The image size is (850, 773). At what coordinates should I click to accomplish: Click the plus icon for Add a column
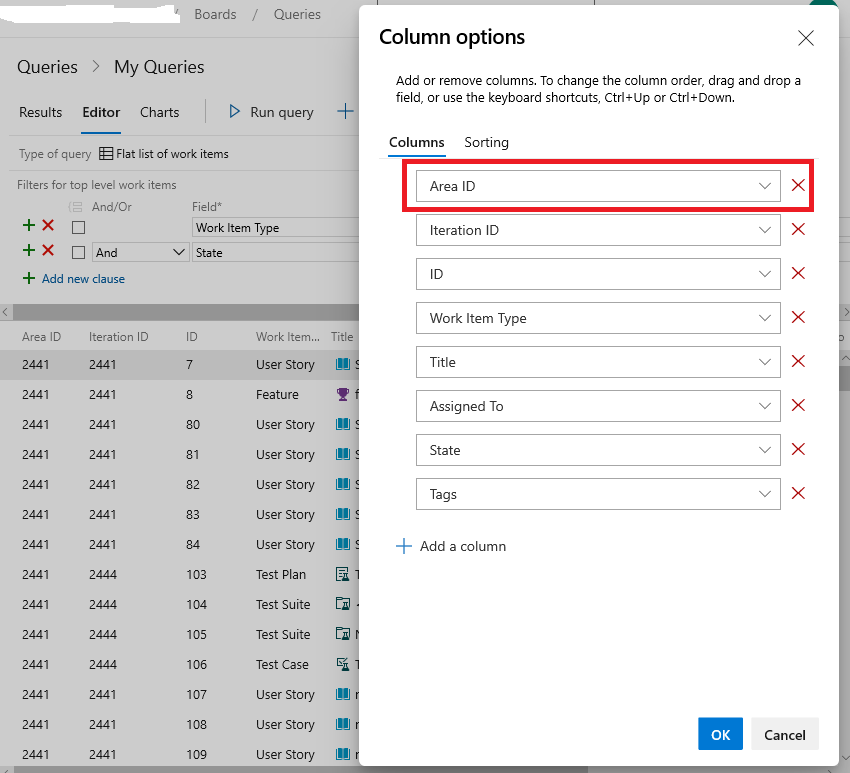point(404,546)
